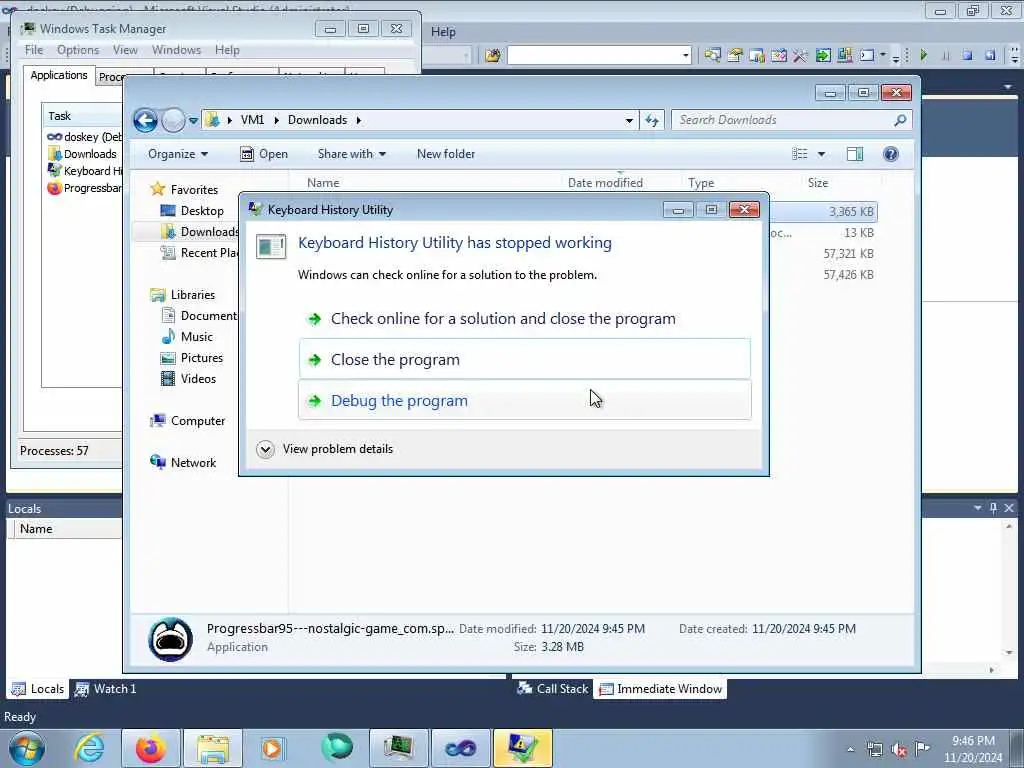Viewport: 1024px width, 768px height.
Task: Choose Check online for a solution
Action: pyautogui.click(x=525, y=319)
